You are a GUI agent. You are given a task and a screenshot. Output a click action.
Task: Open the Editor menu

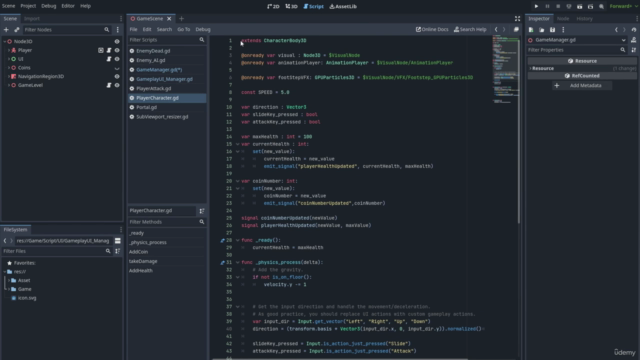click(68, 6)
